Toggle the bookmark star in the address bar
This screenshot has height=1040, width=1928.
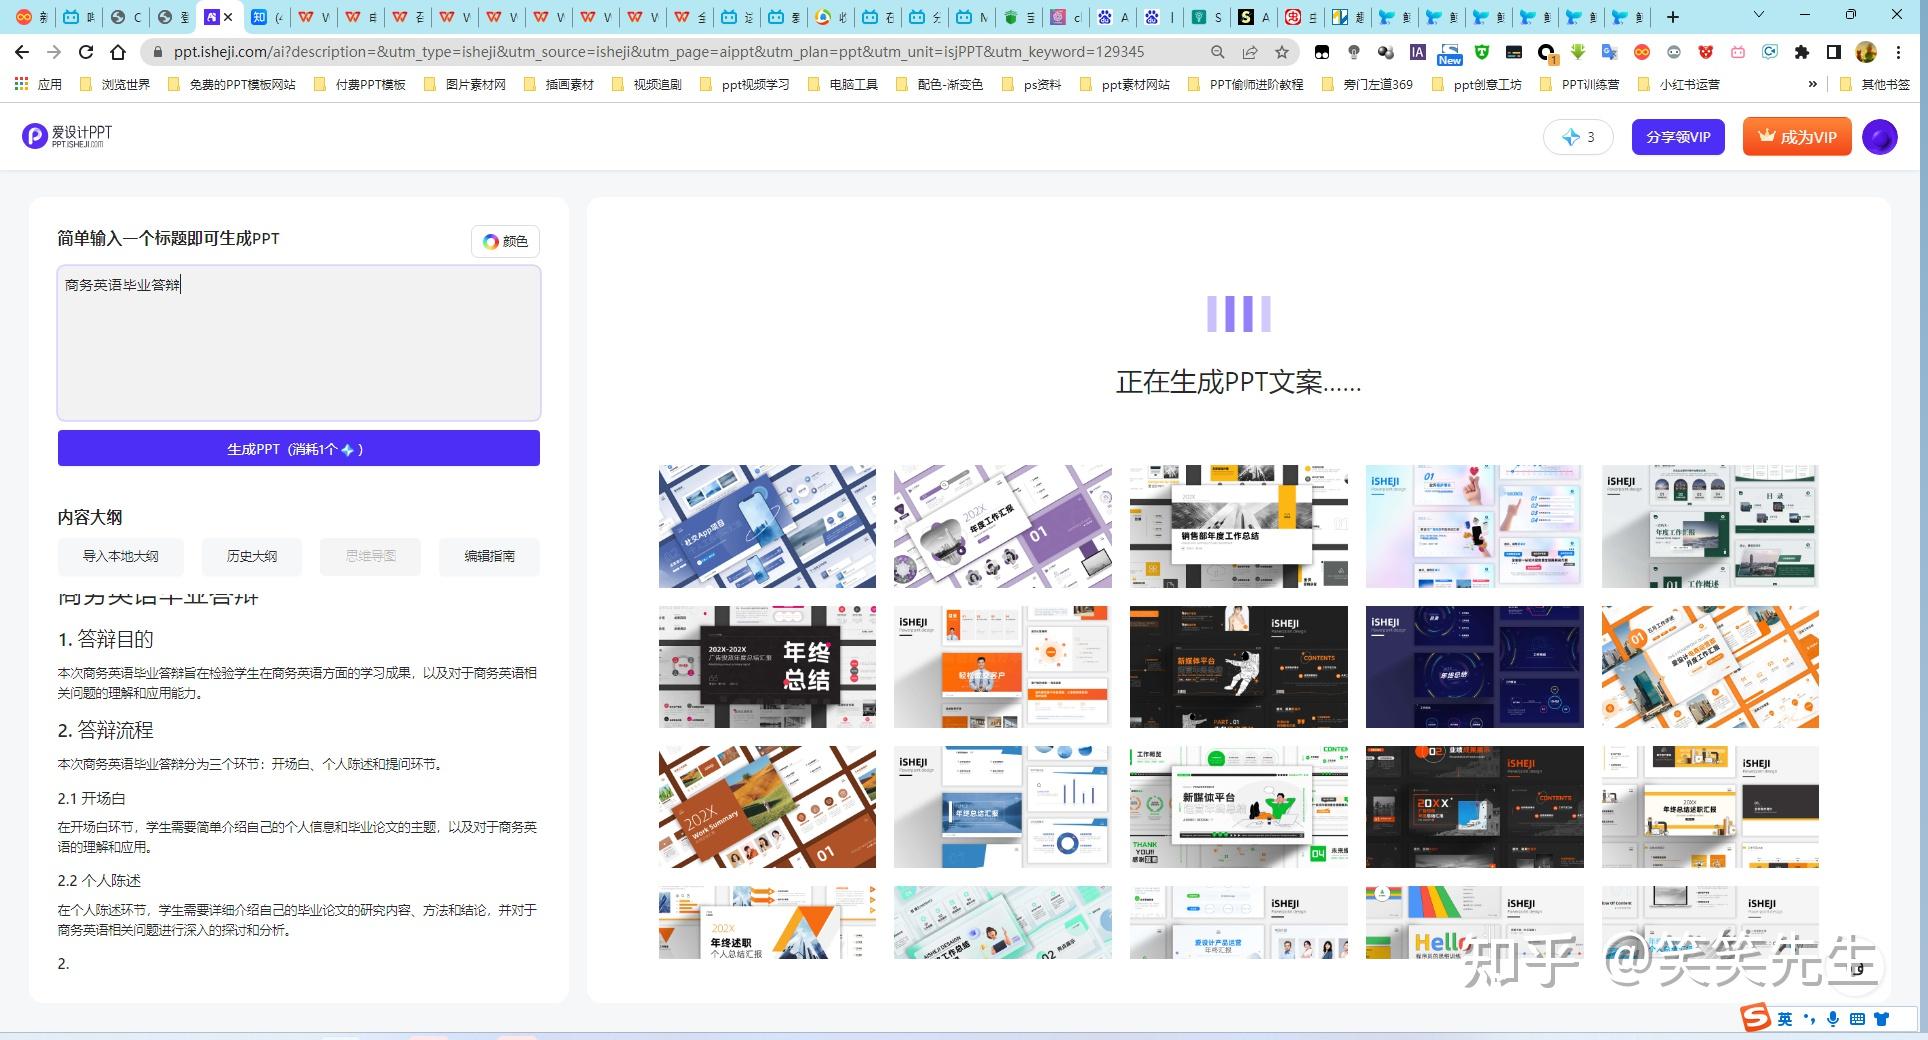coord(1281,52)
